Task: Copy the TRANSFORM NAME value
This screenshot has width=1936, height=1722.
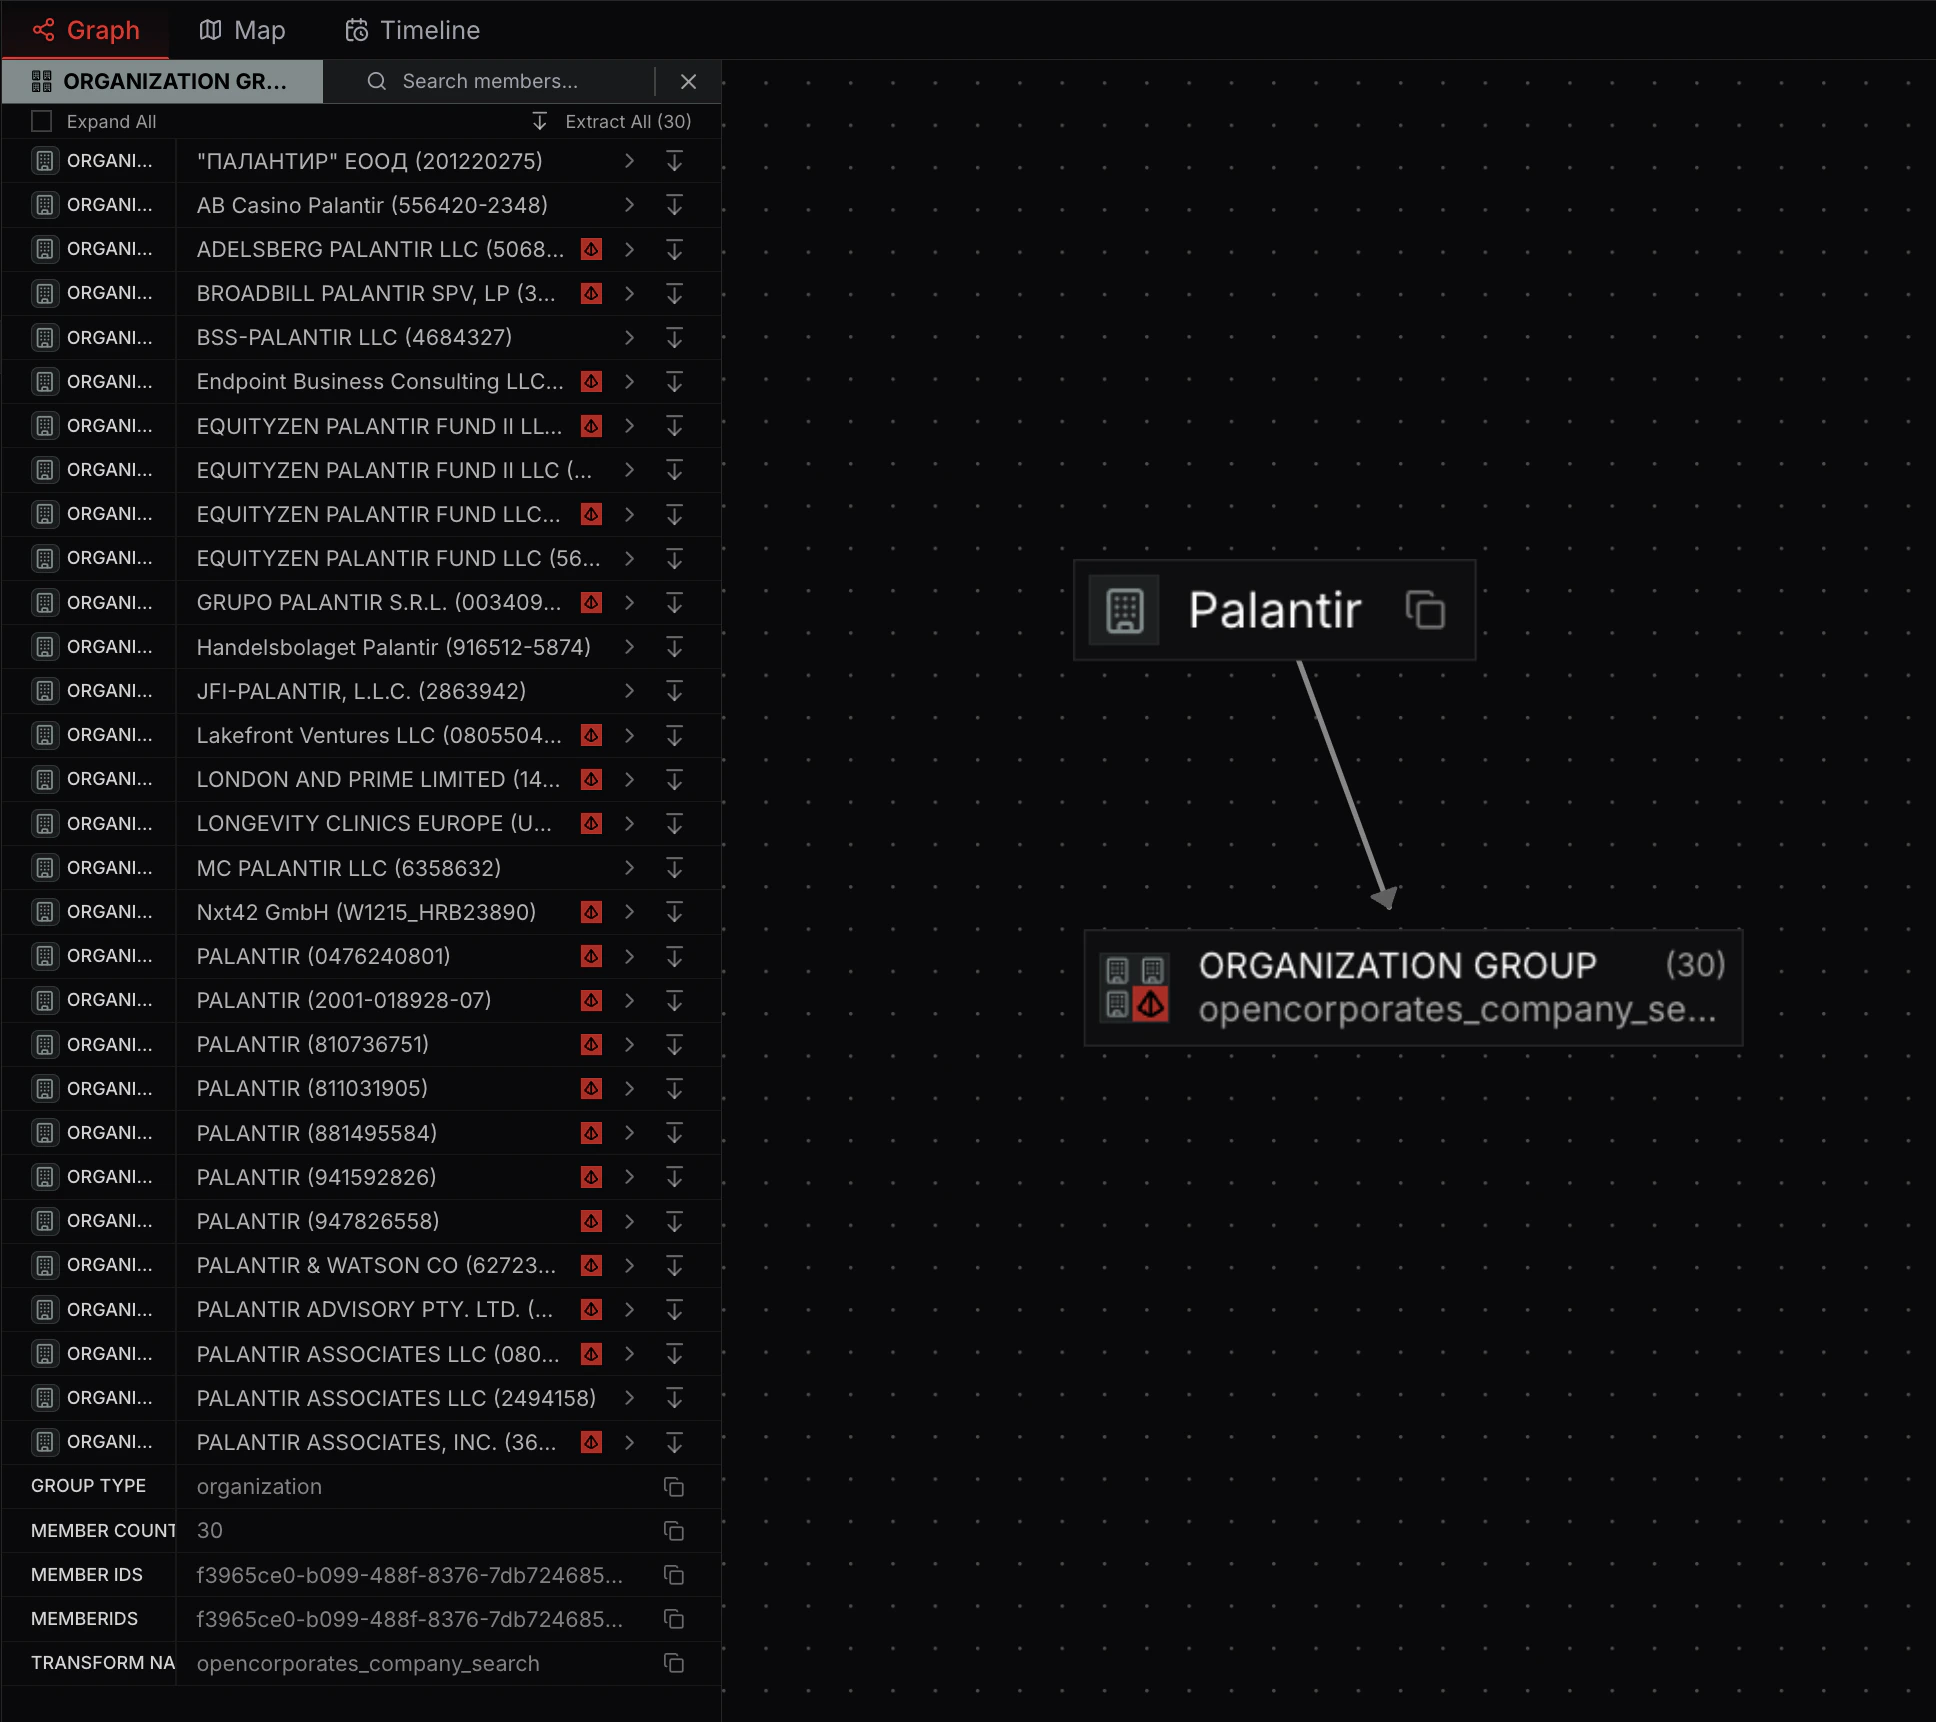Action: pos(674,1662)
